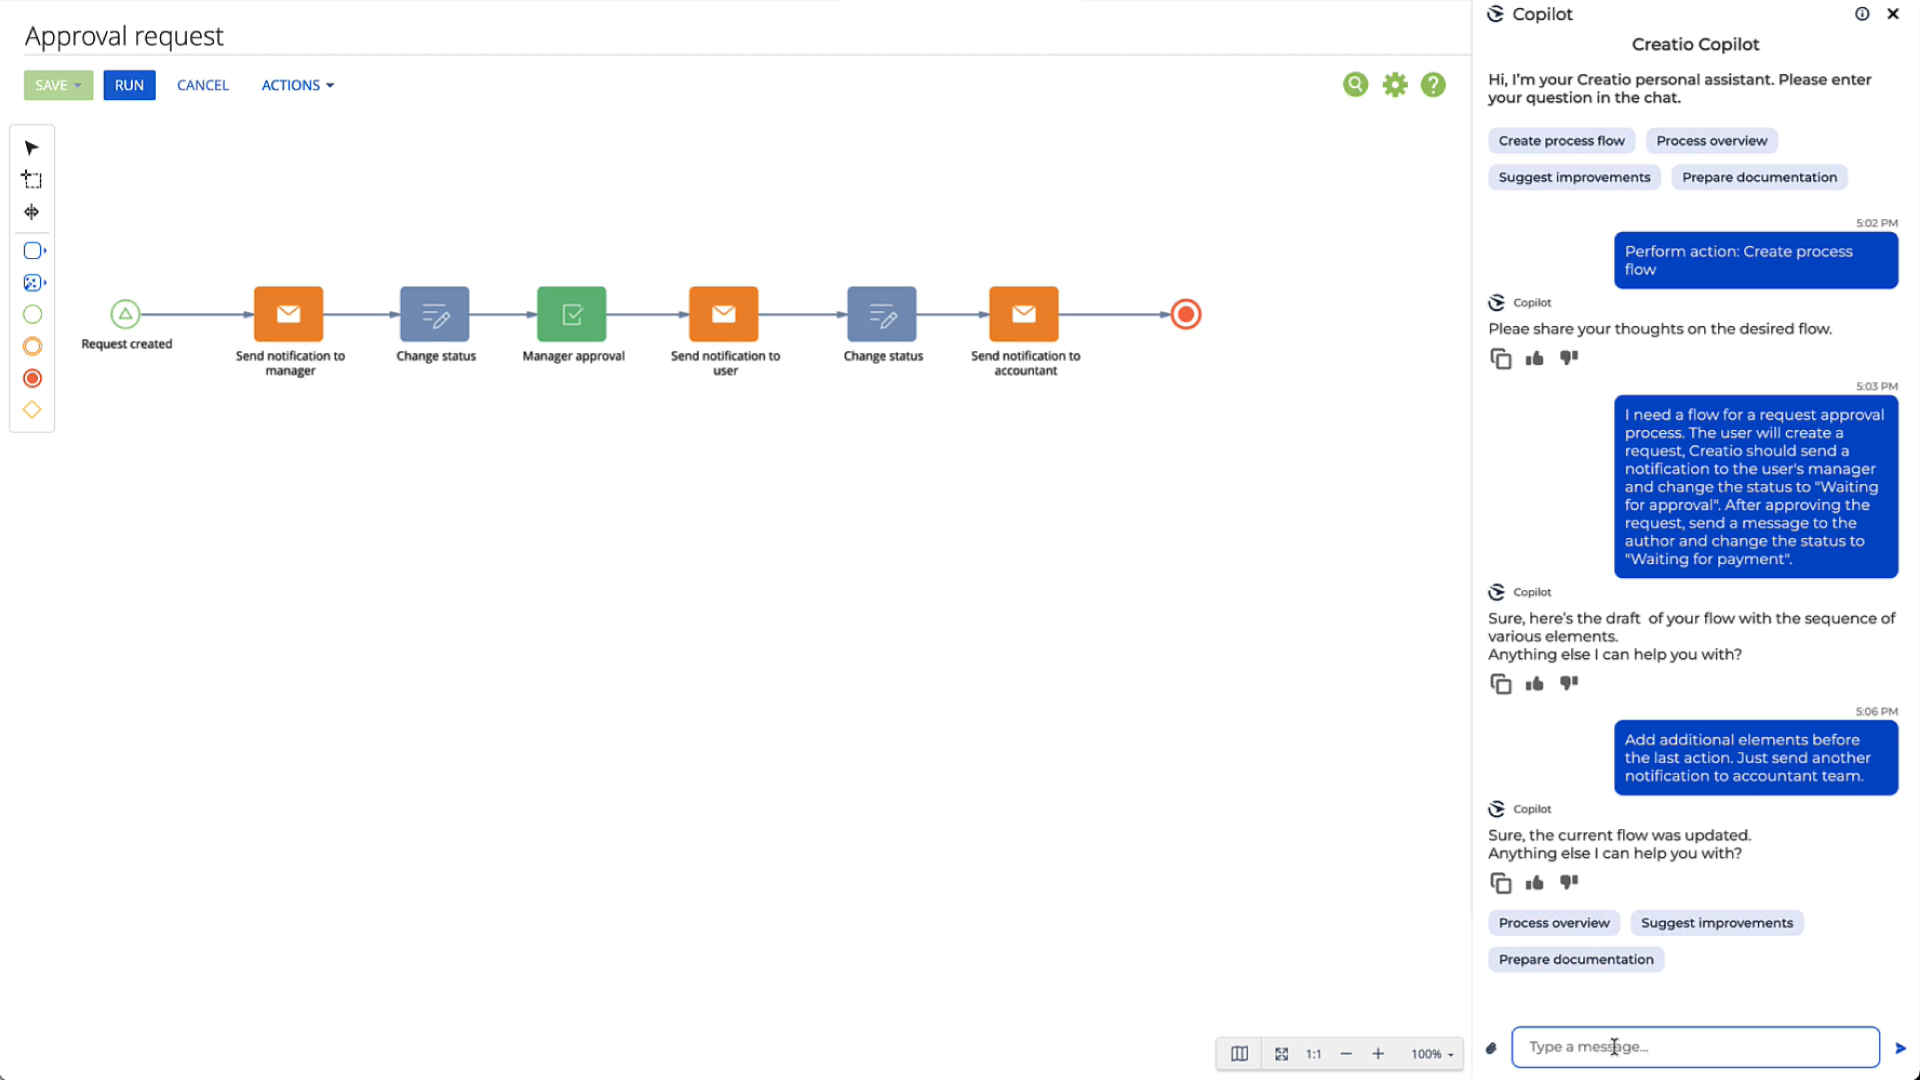Select the marquee selection tool

[x=33, y=179]
